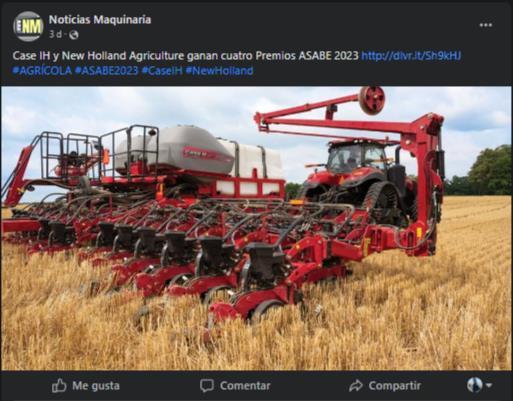Open the #AGRÍCOLA hashtag
513x401 pixels.
pyautogui.click(x=42, y=71)
